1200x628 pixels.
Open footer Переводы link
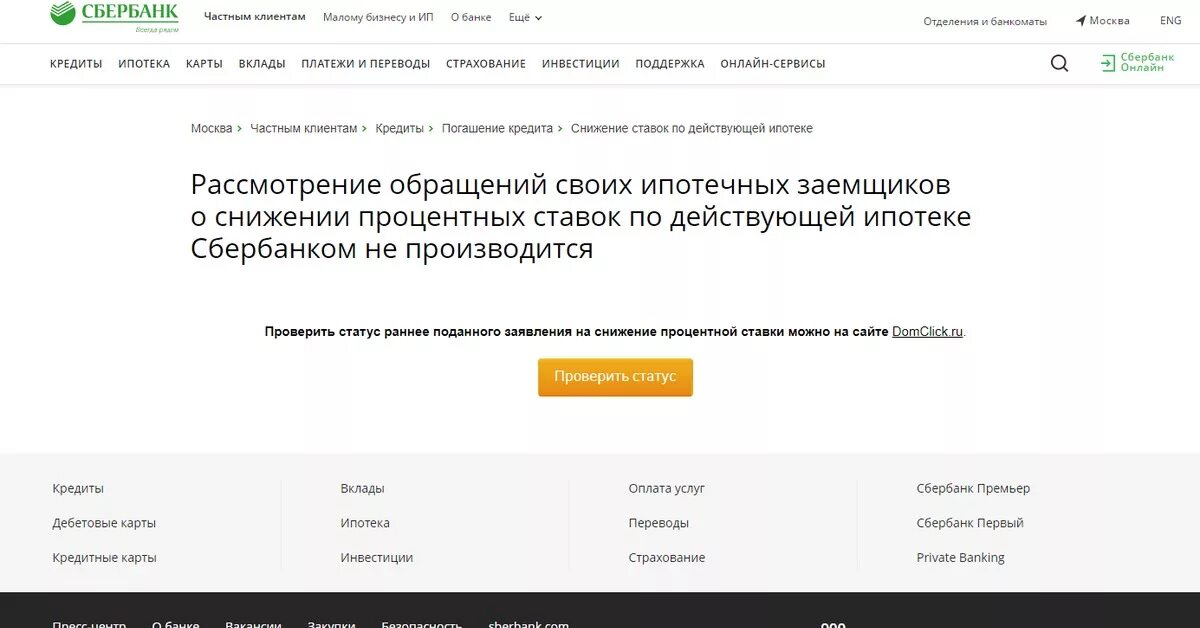659,523
